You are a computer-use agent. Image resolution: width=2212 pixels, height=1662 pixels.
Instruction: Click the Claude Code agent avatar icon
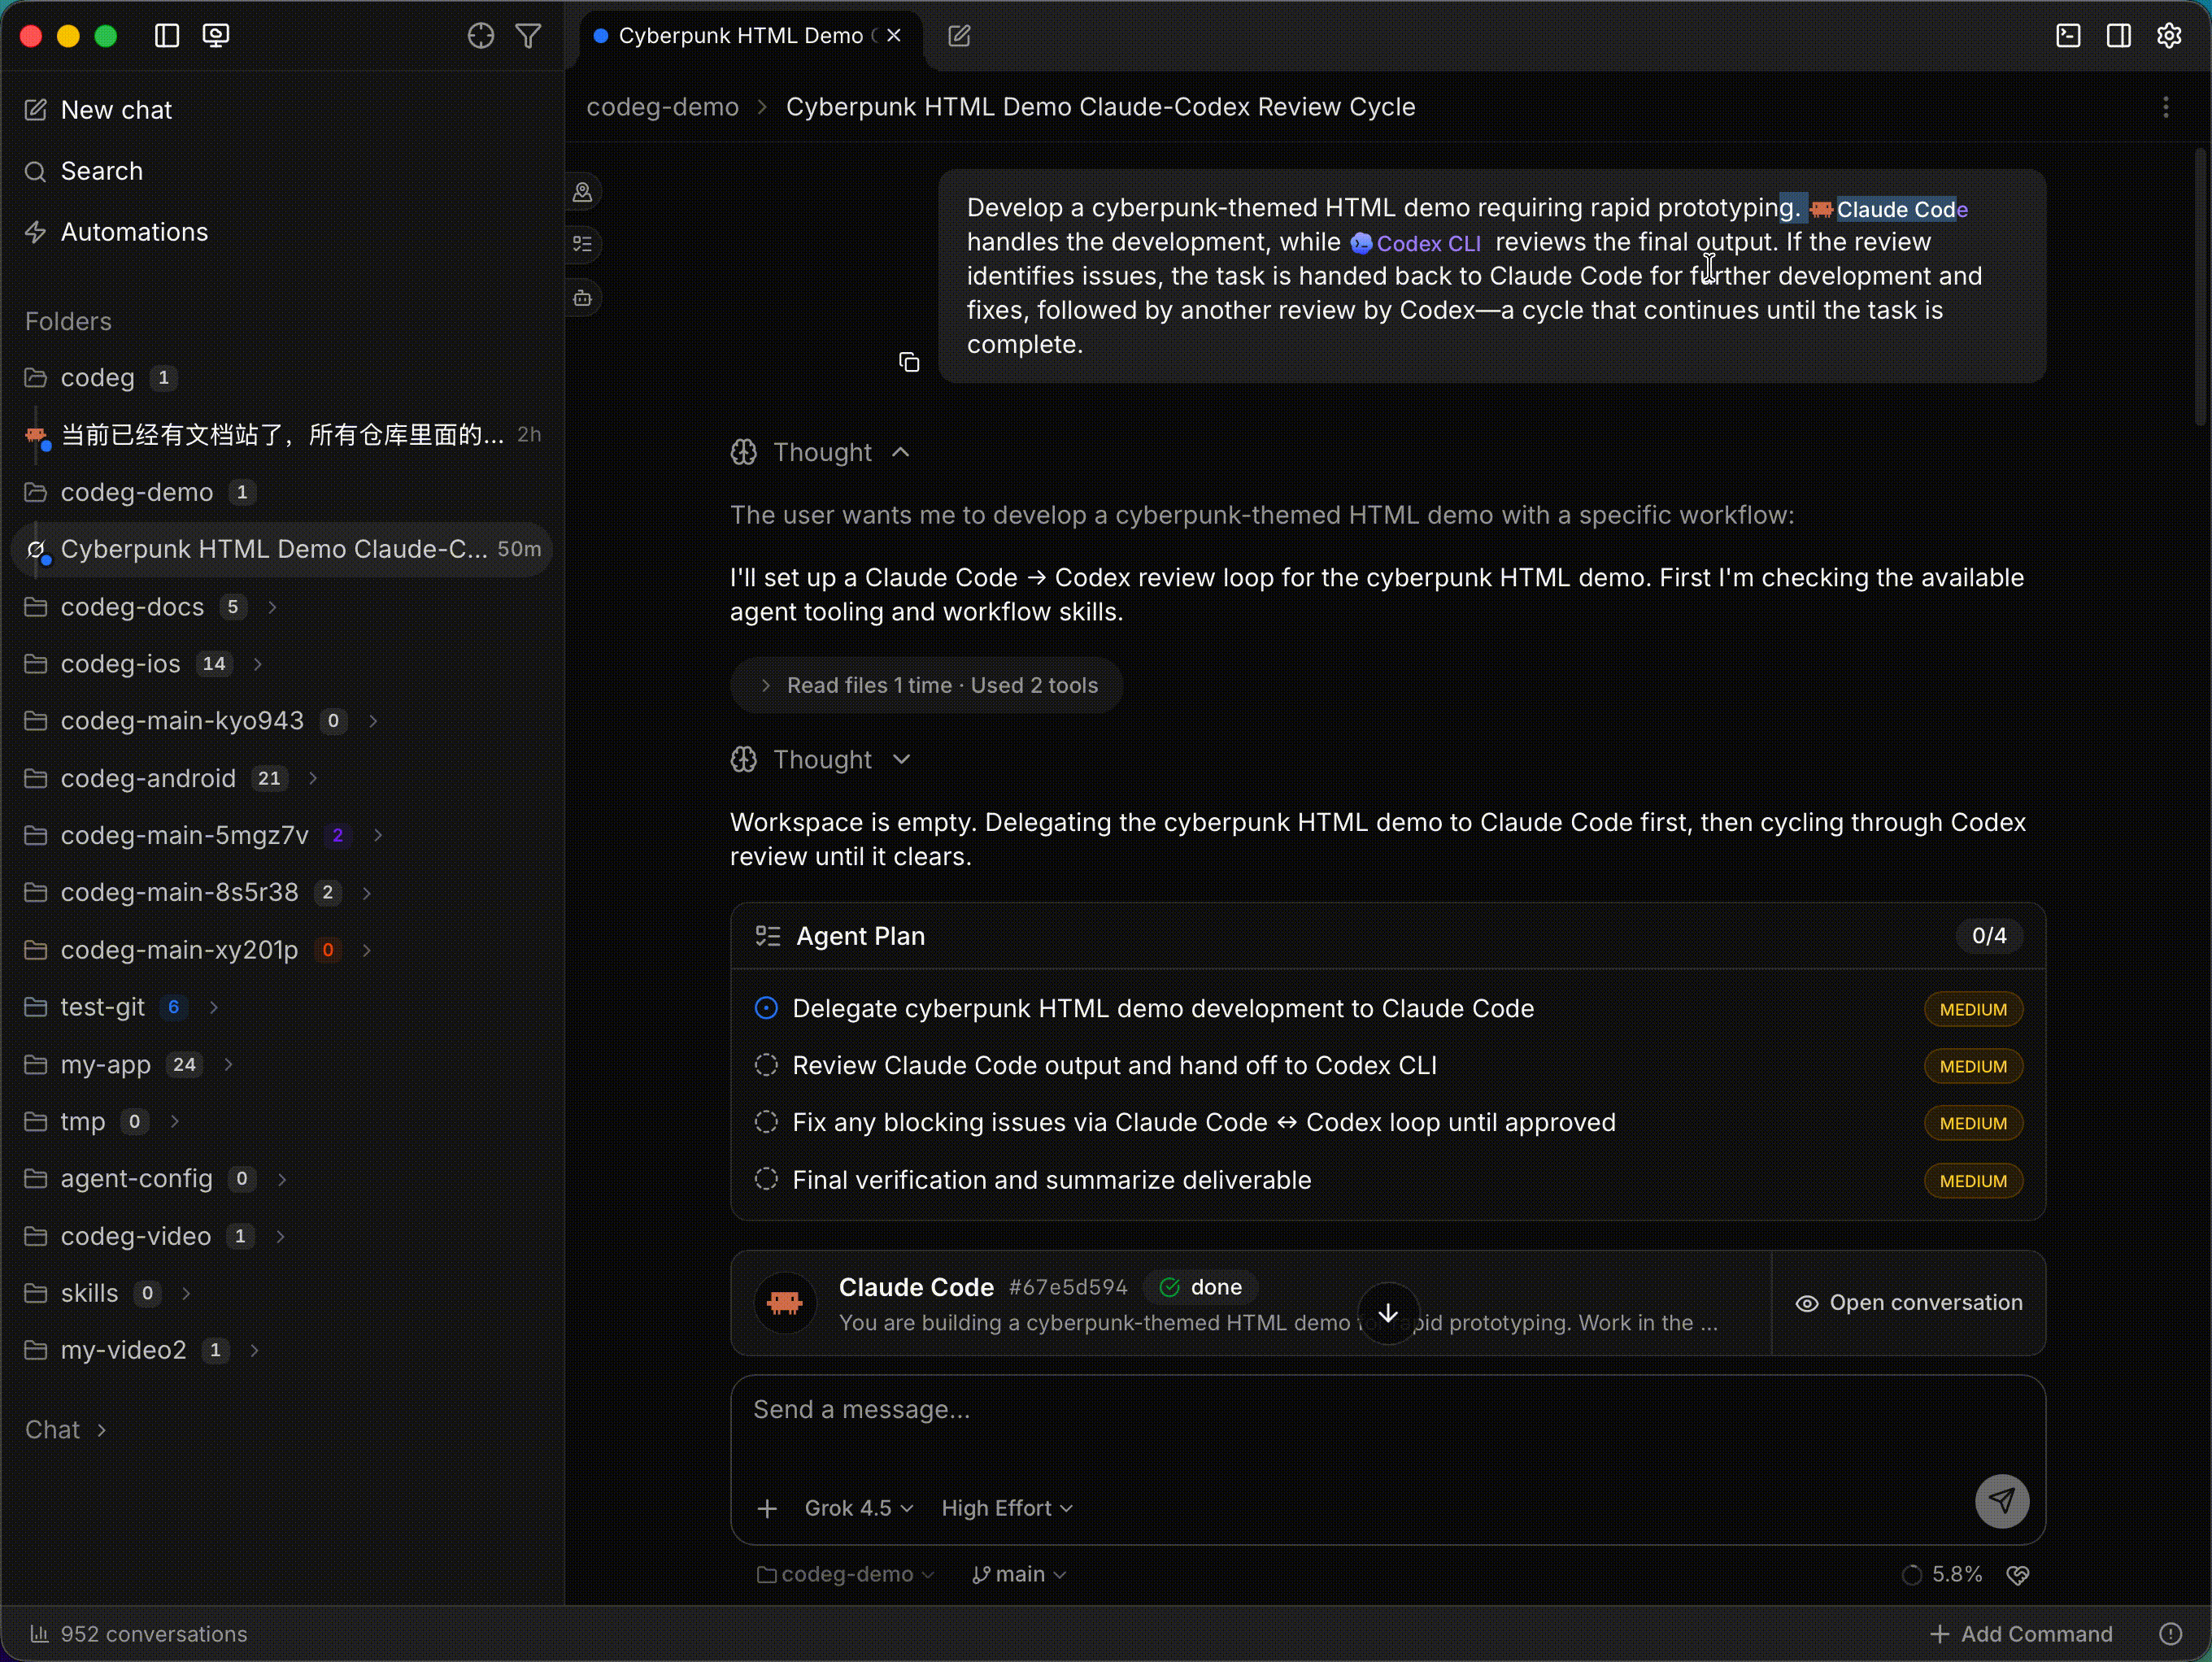785,1303
